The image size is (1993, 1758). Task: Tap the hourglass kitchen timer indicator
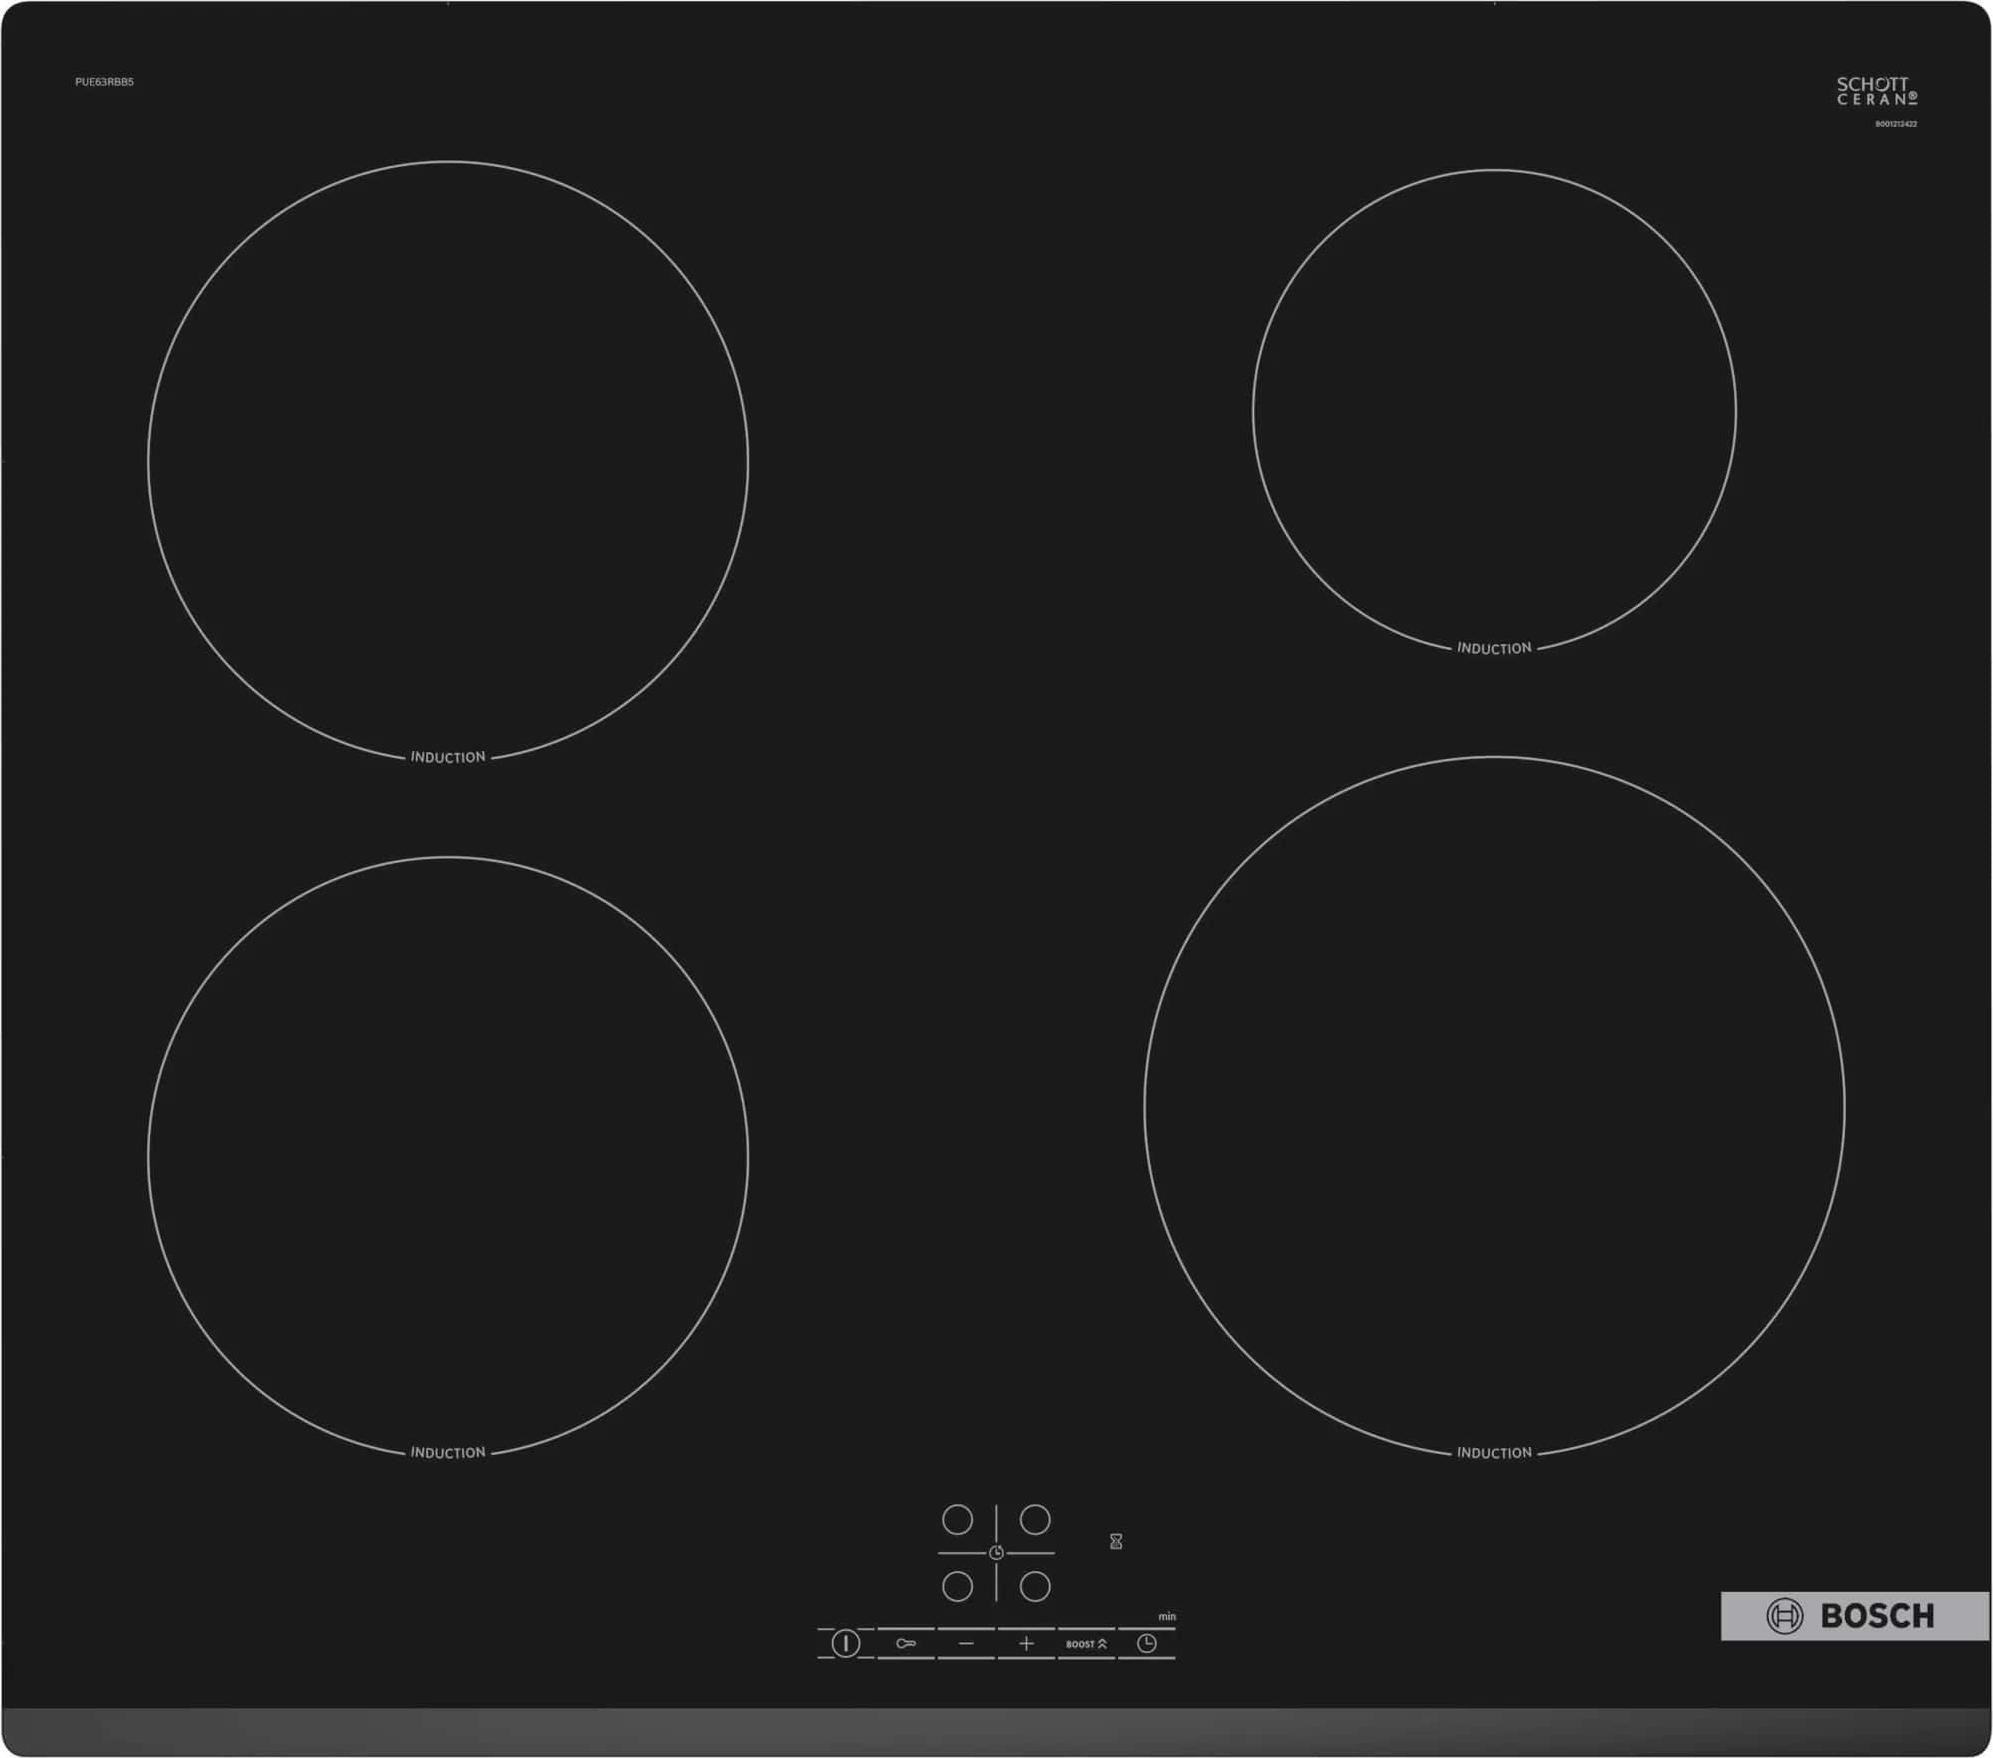click(x=1116, y=1541)
